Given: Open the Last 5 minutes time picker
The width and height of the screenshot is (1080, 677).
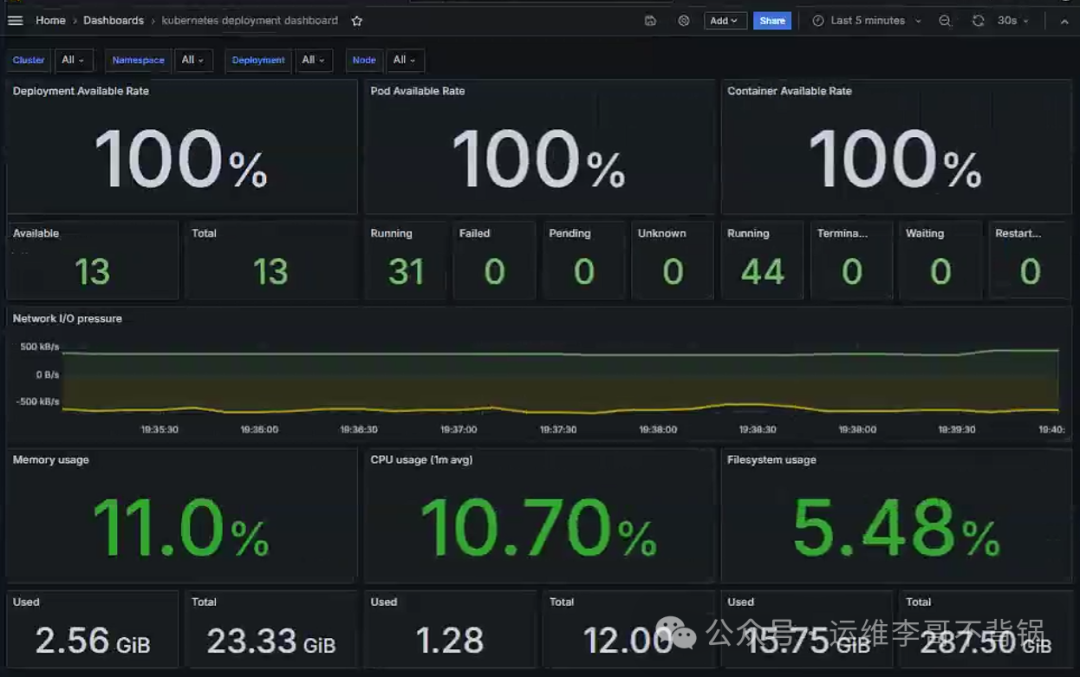Looking at the screenshot, I should 868,21.
